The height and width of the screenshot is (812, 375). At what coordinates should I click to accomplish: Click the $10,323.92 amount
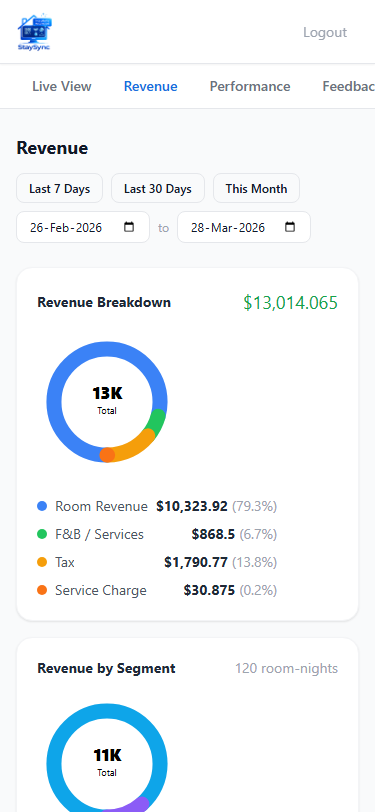192,506
